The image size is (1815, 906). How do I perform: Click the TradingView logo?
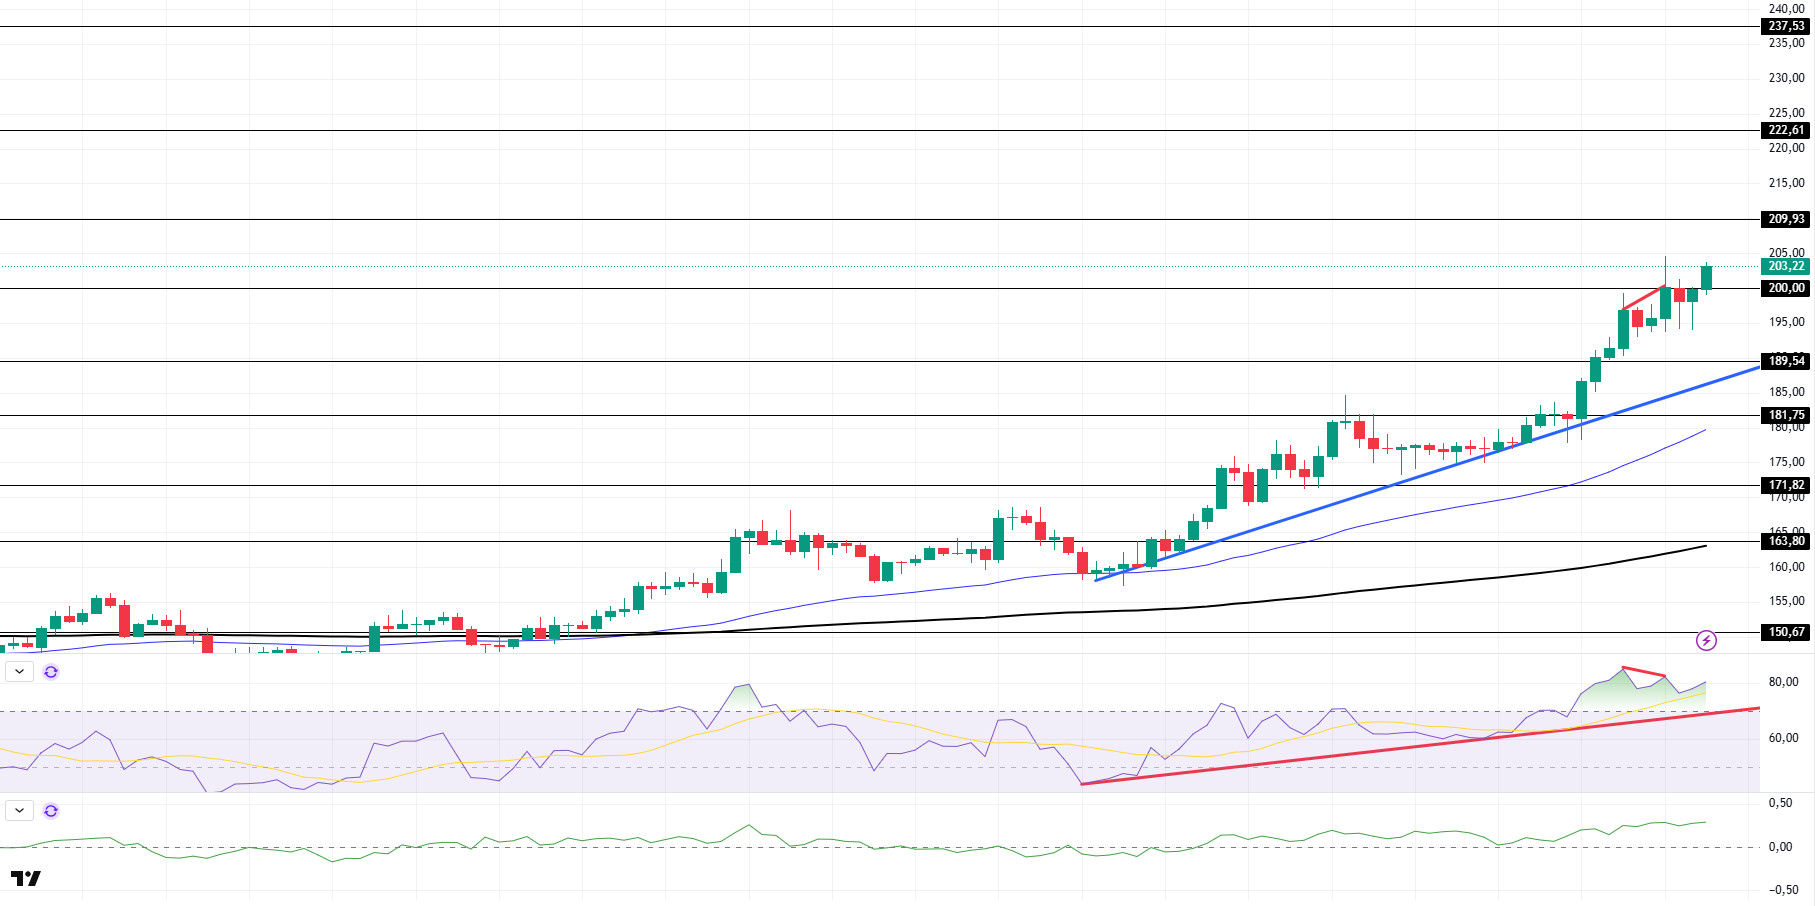click(x=26, y=878)
